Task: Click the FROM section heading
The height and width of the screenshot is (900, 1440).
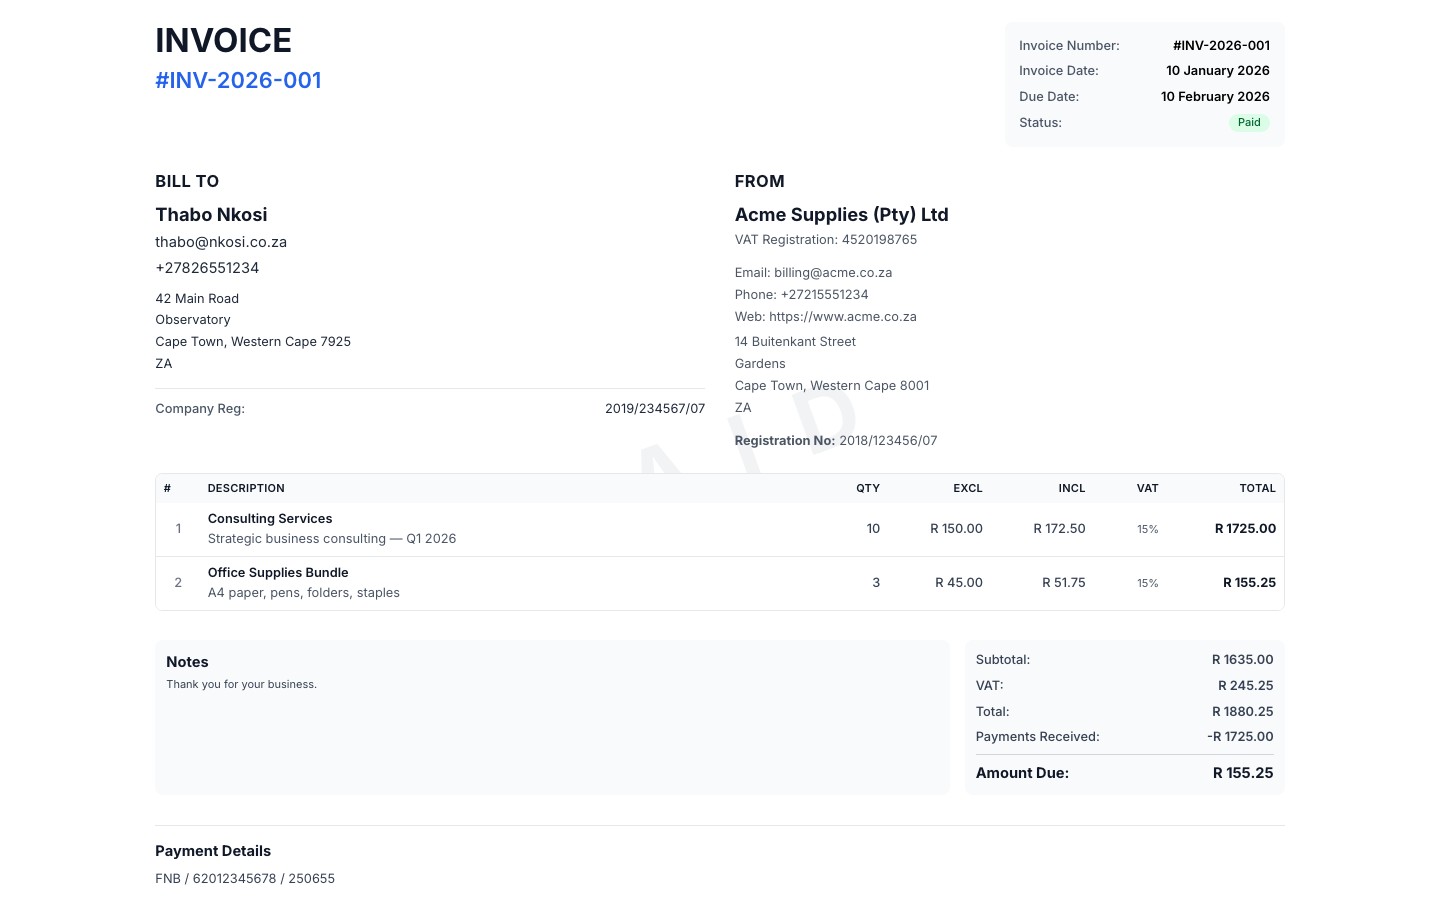Action: [x=759, y=181]
